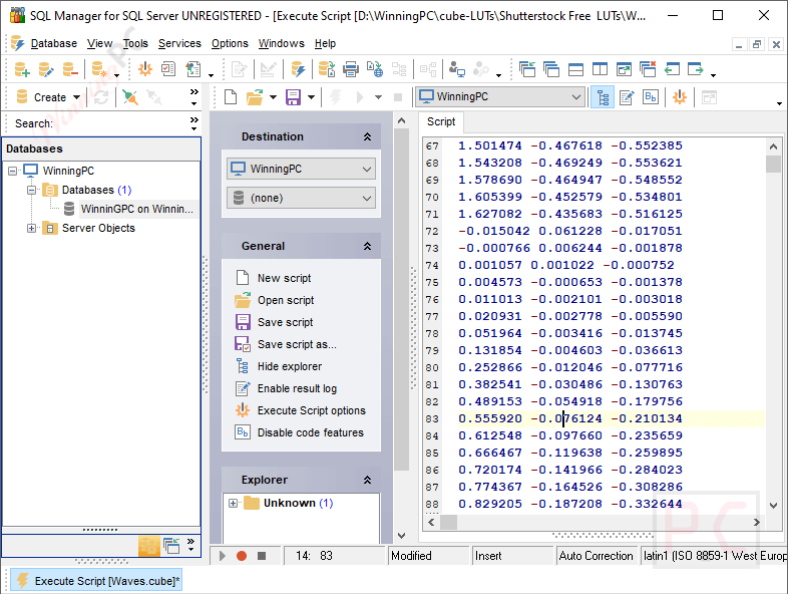788x594 pixels.
Task: Click the tile windows horizontally icon
Action: pyautogui.click(x=575, y=69)
